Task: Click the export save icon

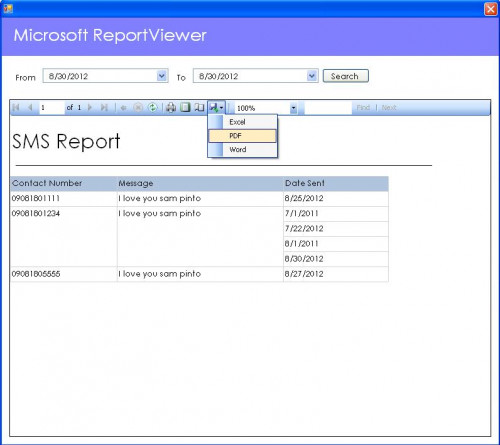Action: click(216, 107)
